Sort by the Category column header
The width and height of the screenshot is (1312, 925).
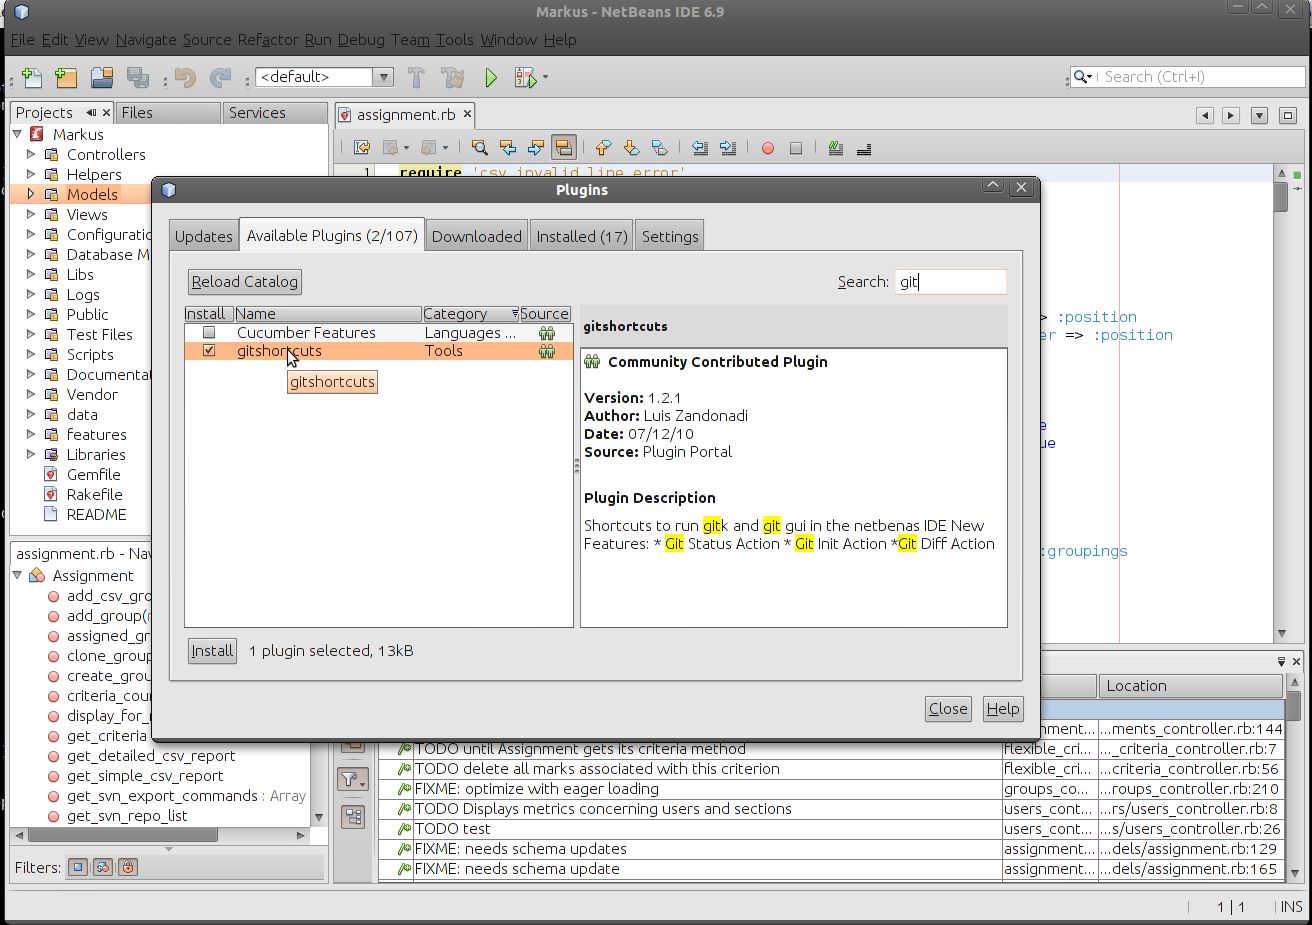[x=470, y=314]
